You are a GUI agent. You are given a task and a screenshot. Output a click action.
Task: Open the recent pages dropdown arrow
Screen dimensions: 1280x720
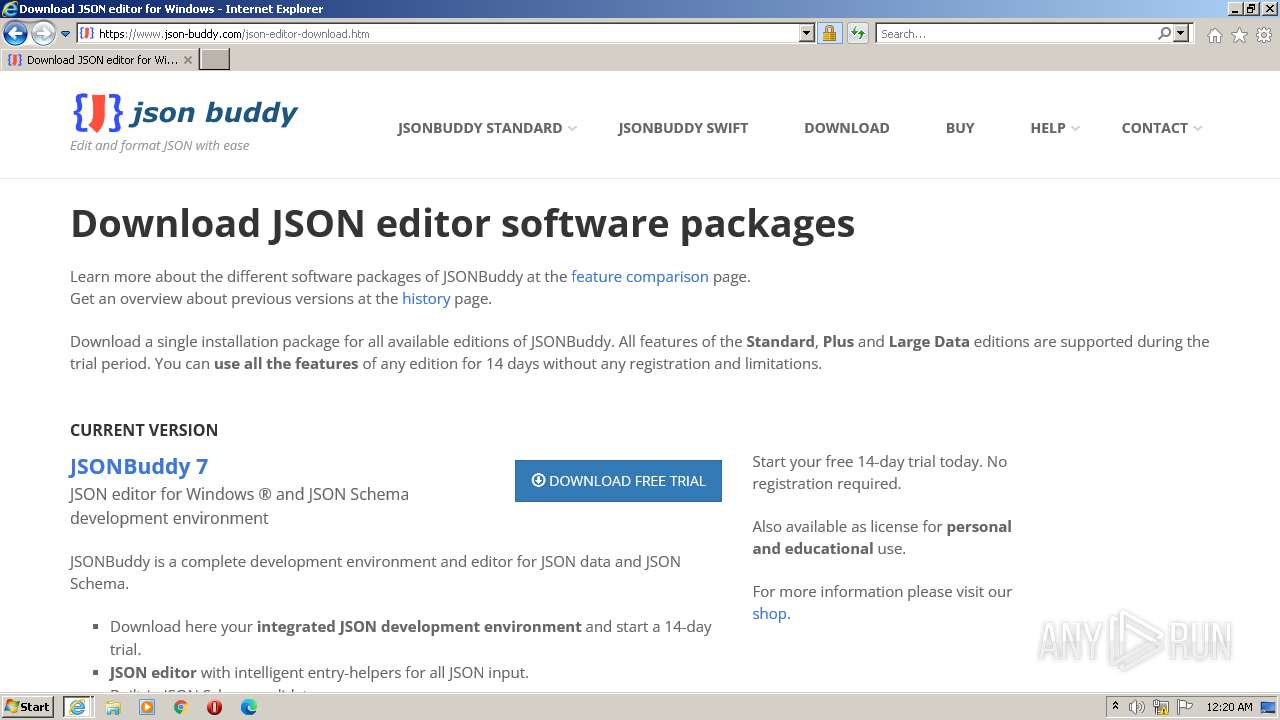pos(66,34)
